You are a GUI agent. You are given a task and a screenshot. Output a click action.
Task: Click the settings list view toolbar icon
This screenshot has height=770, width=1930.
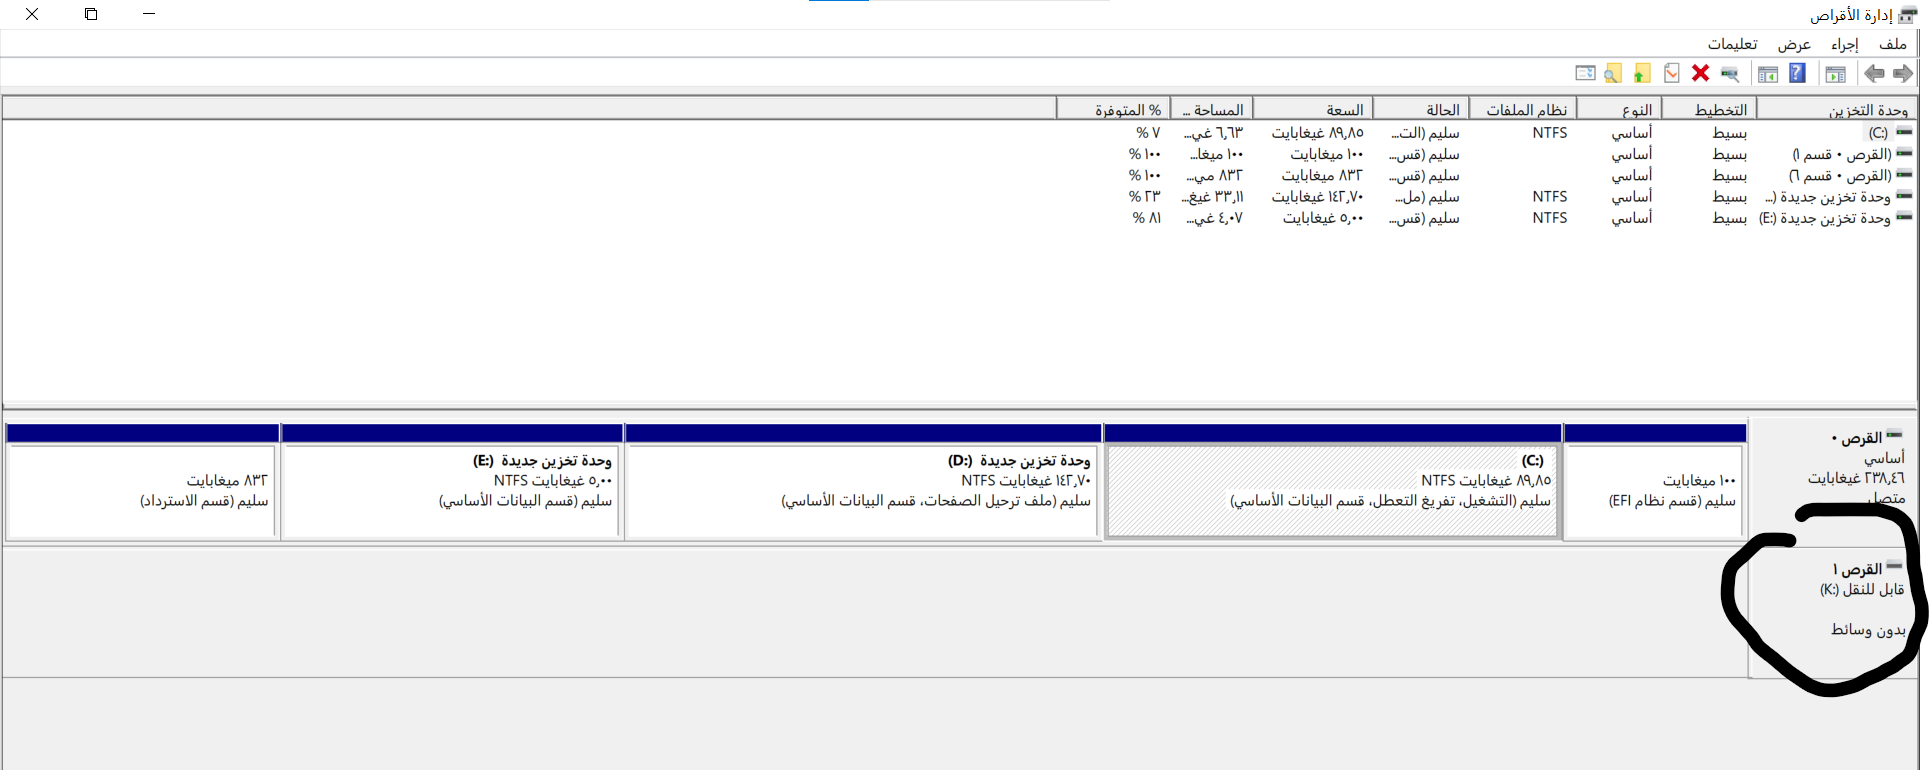[1585, 73]
